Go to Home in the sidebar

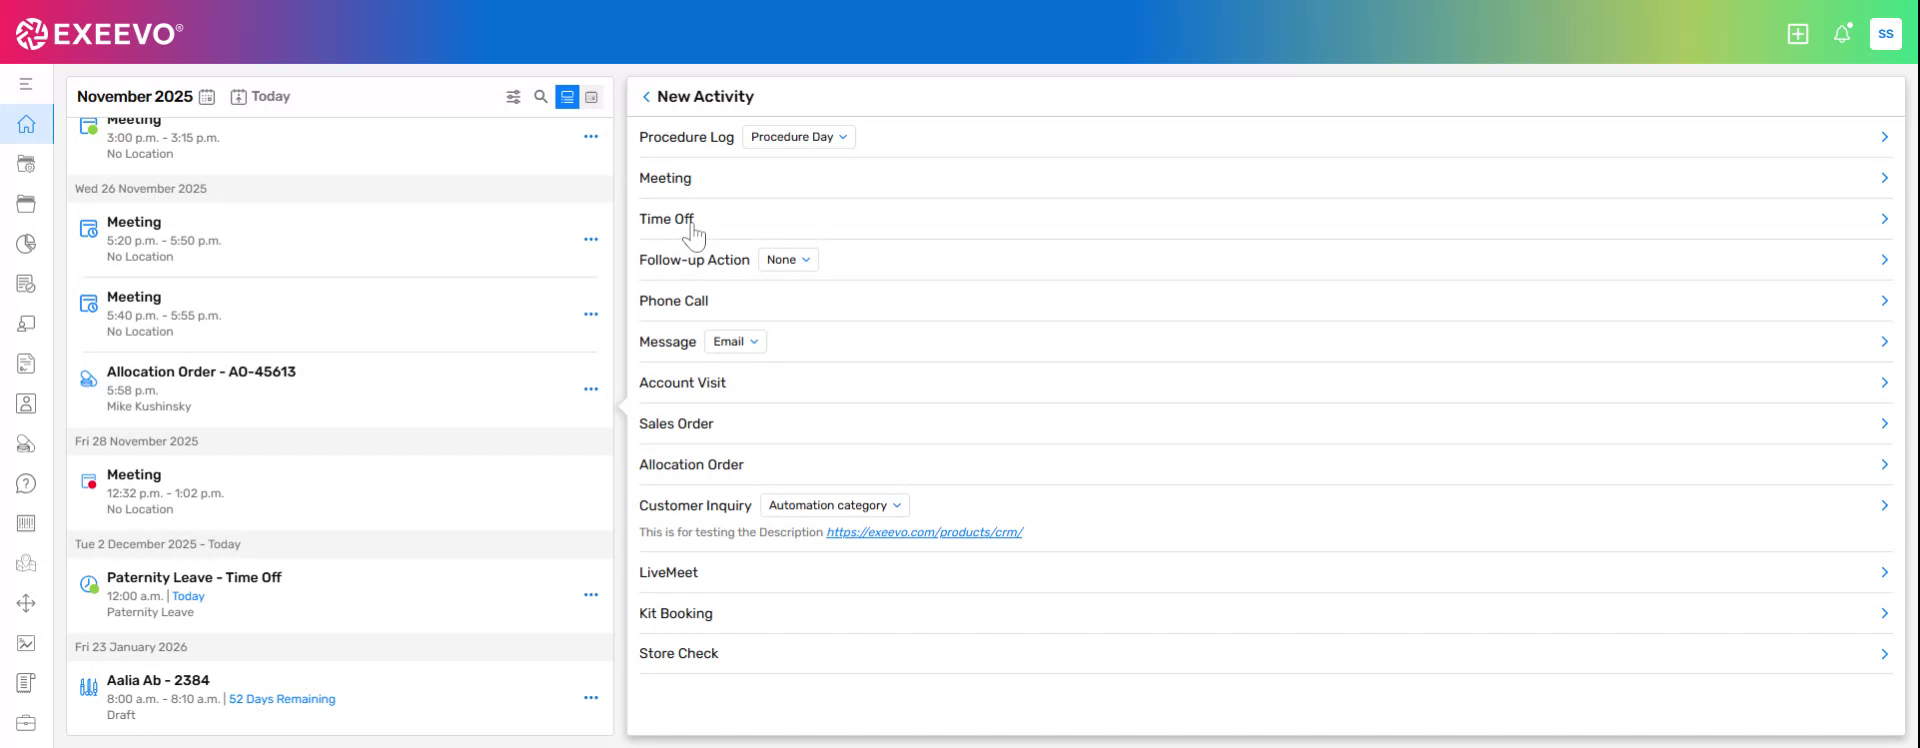click(x=26, y=124)
